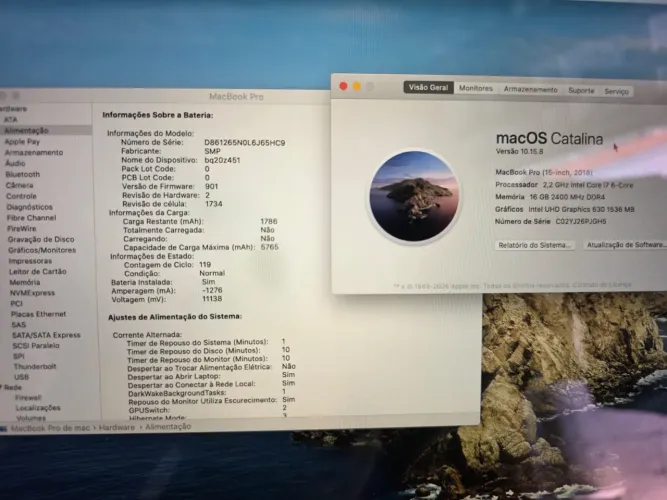Click MacBook Pro de mac in the path bar
The width and height of the screenshot is (667, 500).
pyautogui.click(x=50, y=428)
